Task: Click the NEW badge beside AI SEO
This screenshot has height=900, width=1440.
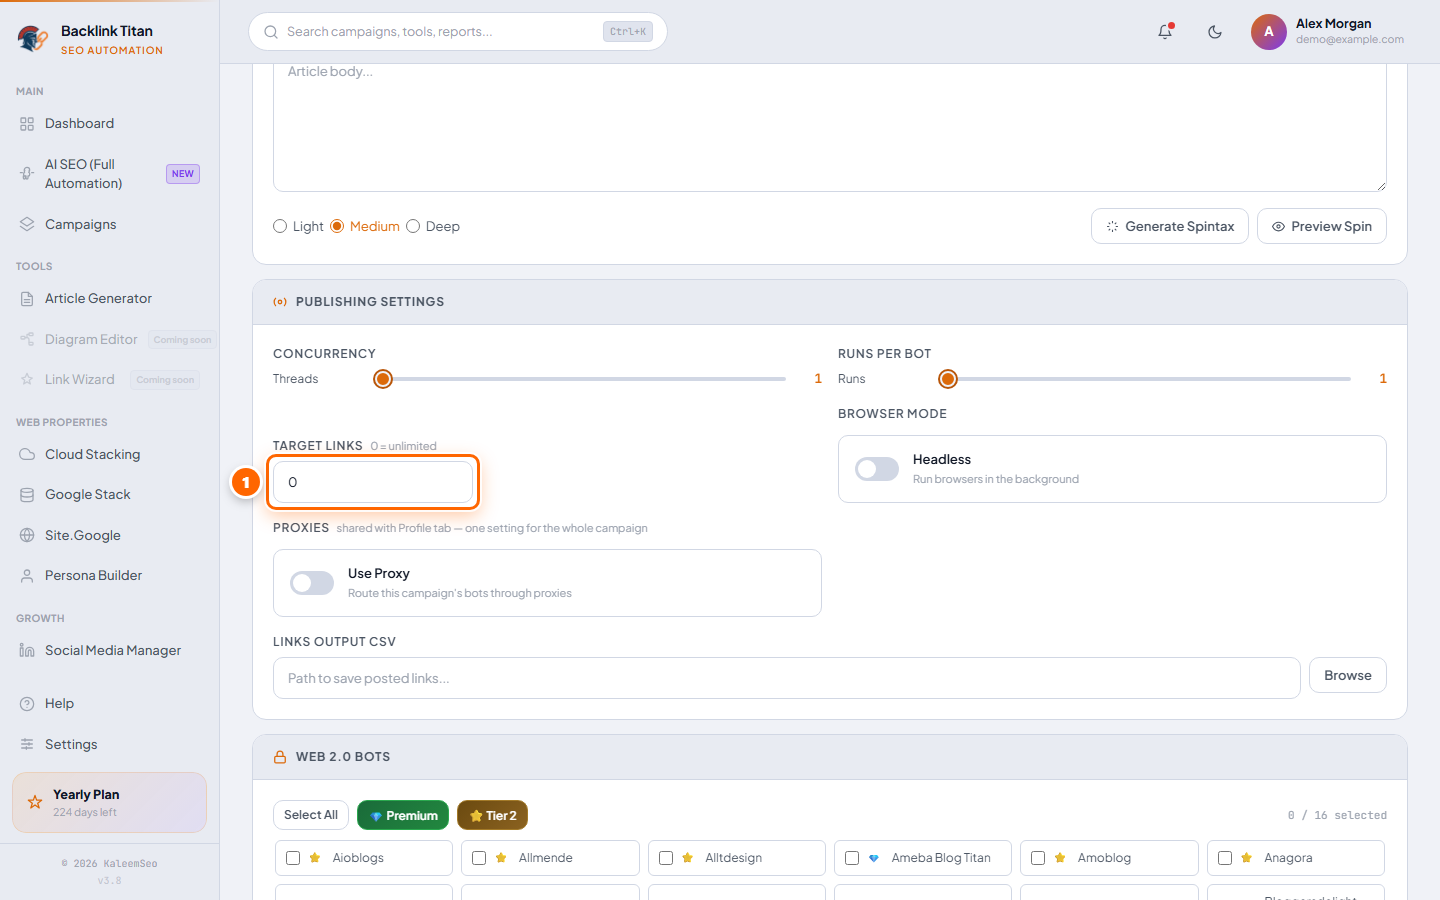Action: (183, 174)
